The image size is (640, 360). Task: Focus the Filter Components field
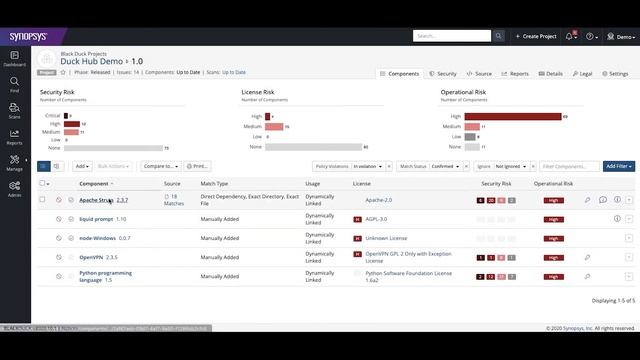pos(569,166)
